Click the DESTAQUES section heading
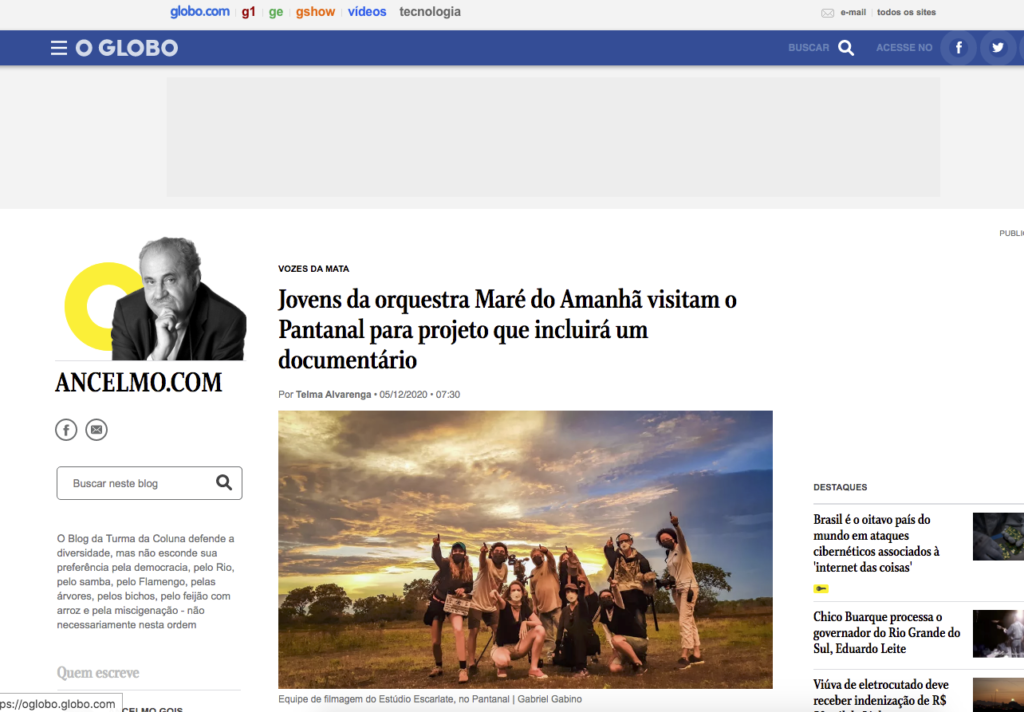The image size is (1024, 712). [x=840, y=487]
